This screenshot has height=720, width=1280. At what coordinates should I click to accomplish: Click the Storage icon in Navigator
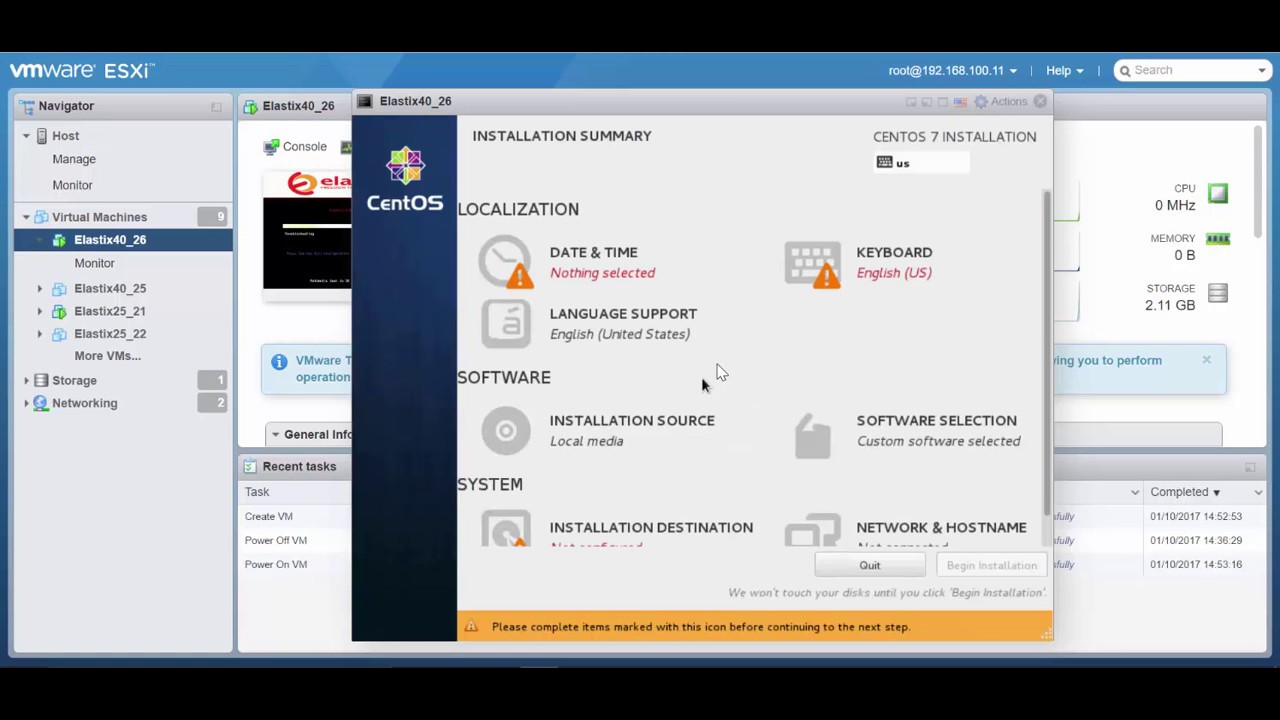tap(41, 381)
